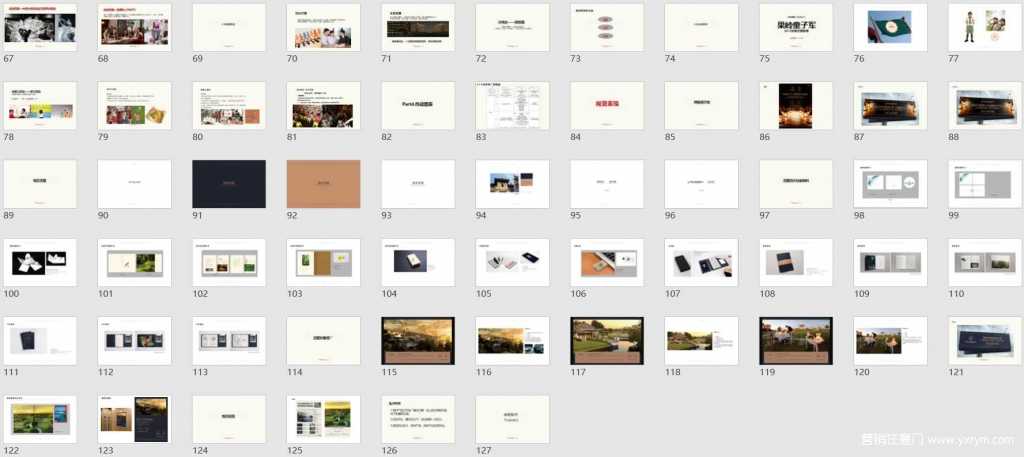Select slide thumbnail 99
Screen dimensions: 1024x457
click(985, 184)
